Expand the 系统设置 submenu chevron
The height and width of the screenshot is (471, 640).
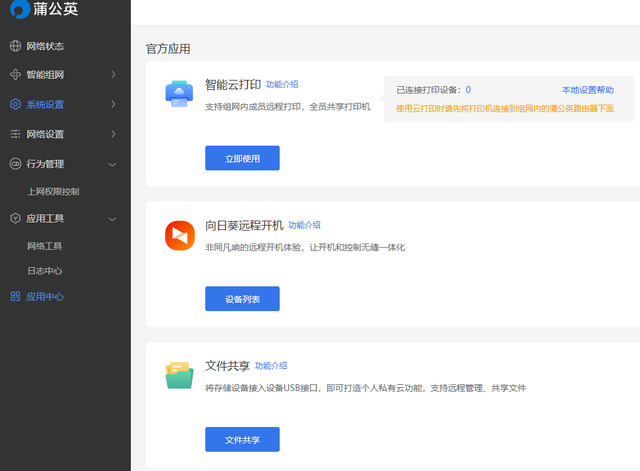pyautogui.click(x=113, y=104)
